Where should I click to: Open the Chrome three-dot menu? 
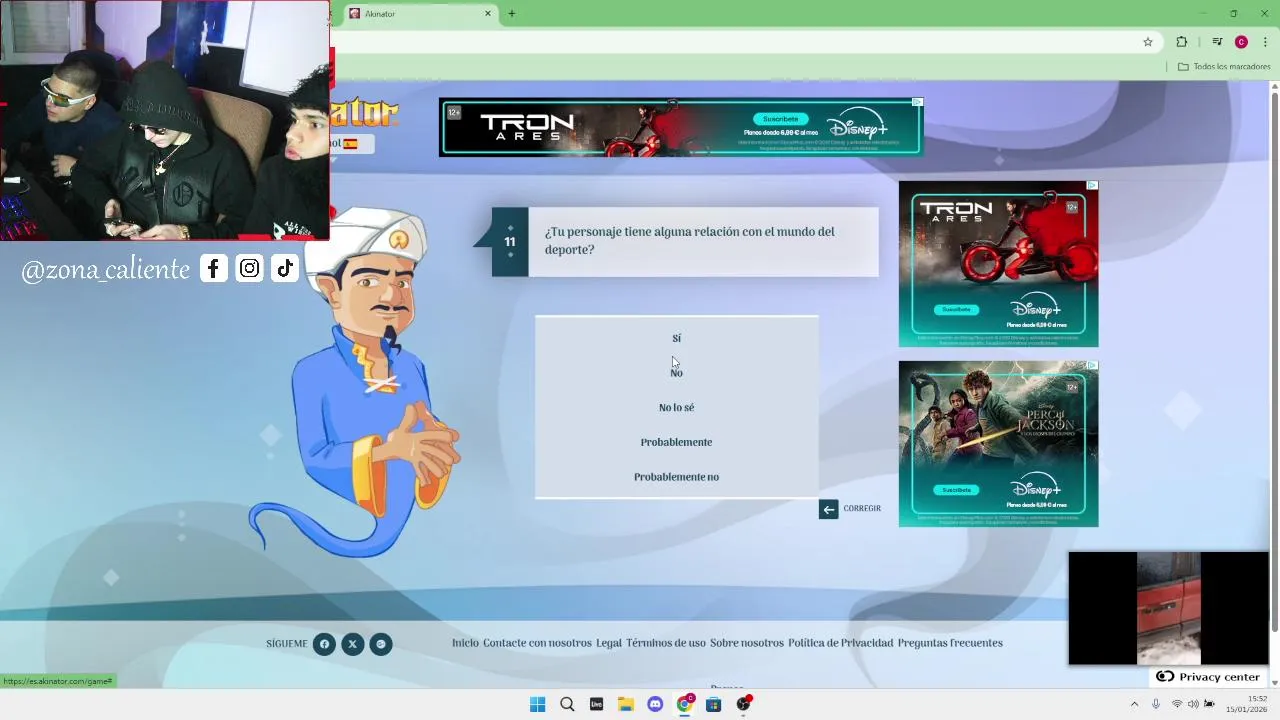(1265, 42)
